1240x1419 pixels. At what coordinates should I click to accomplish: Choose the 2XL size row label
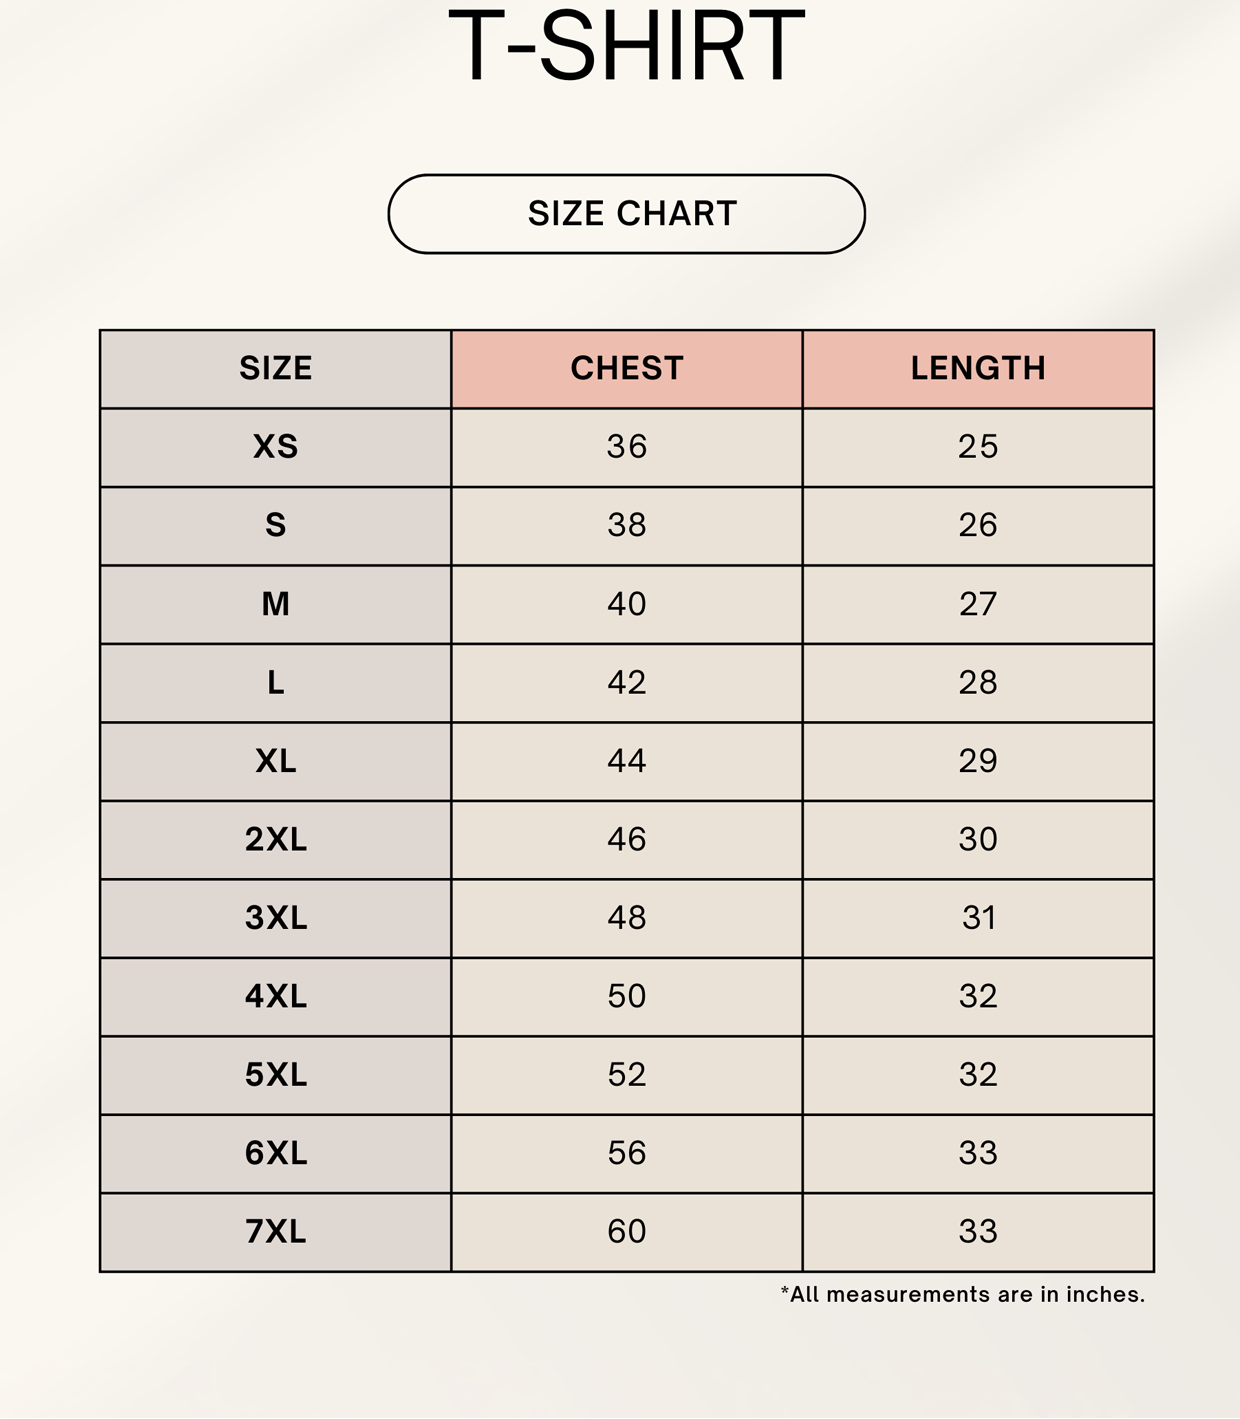(x=276, y=840)
